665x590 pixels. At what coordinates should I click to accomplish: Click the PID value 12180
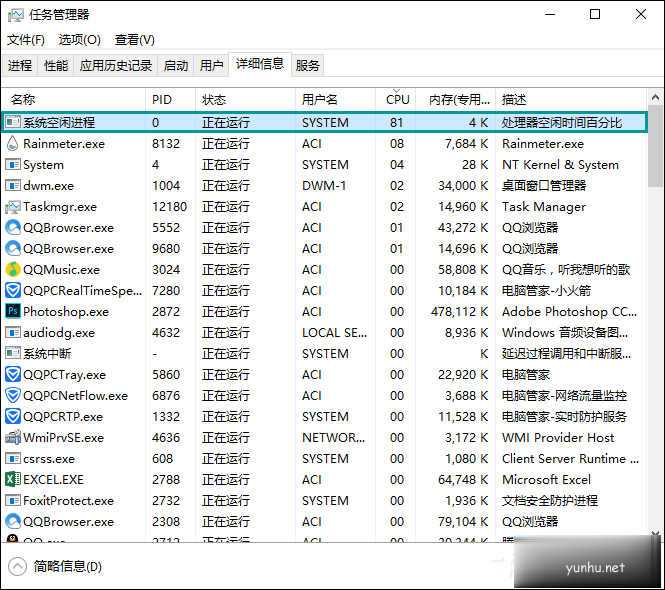[169, 207]
